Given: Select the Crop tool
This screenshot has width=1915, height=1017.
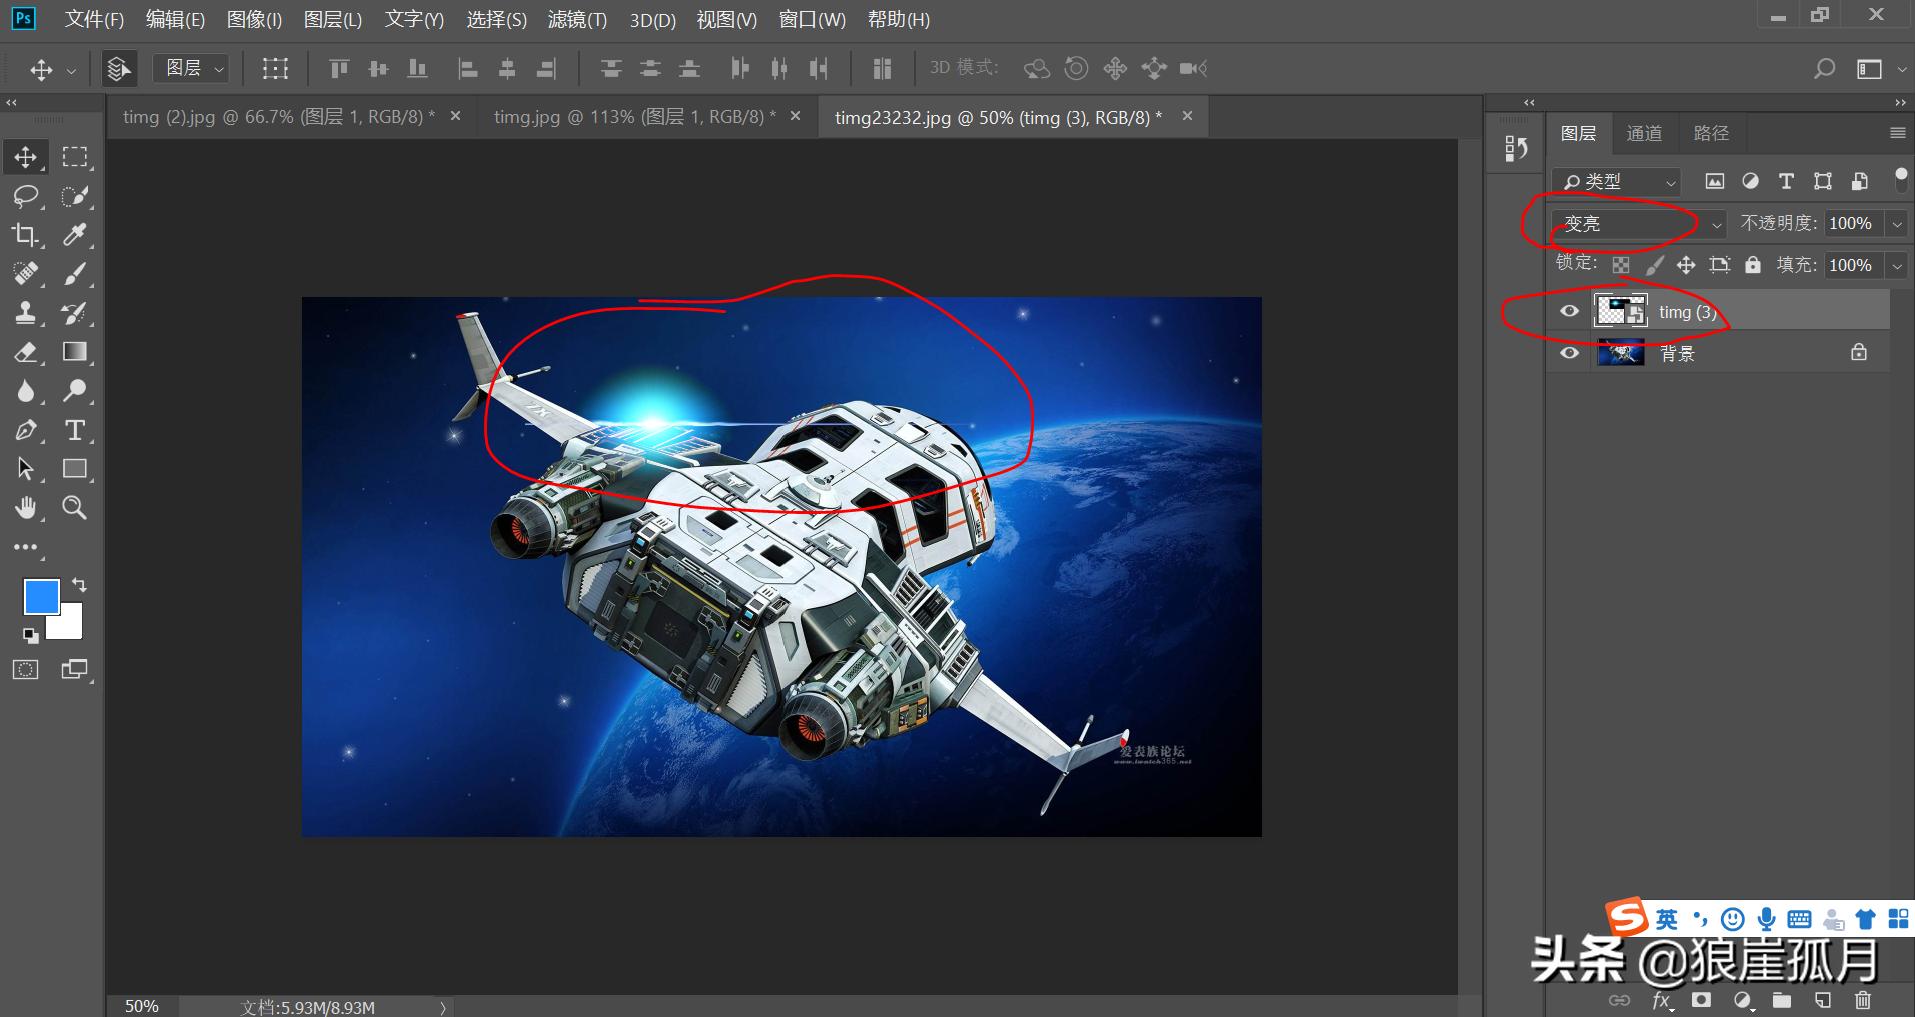Looking at the screenshot, I should click(26, 235).
